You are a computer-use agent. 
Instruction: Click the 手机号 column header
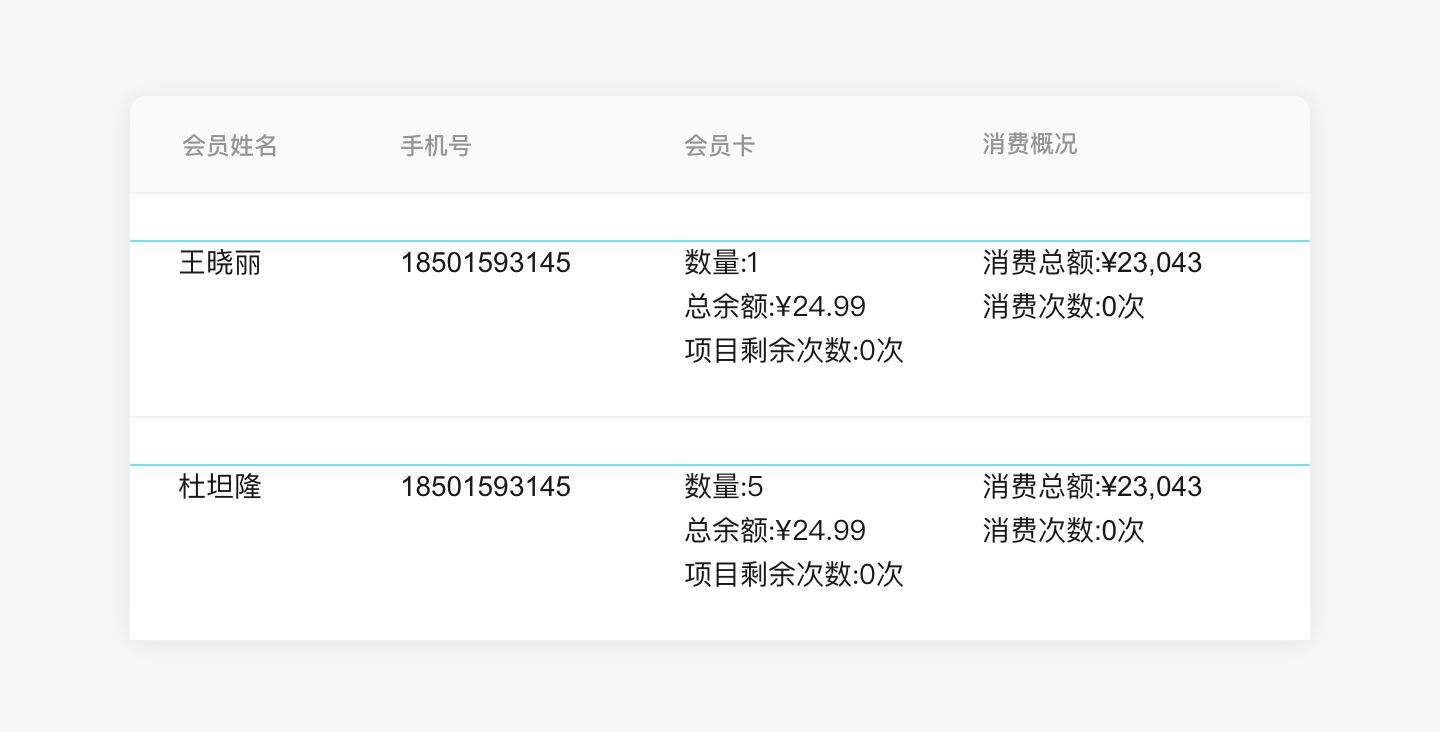(436, 146)
